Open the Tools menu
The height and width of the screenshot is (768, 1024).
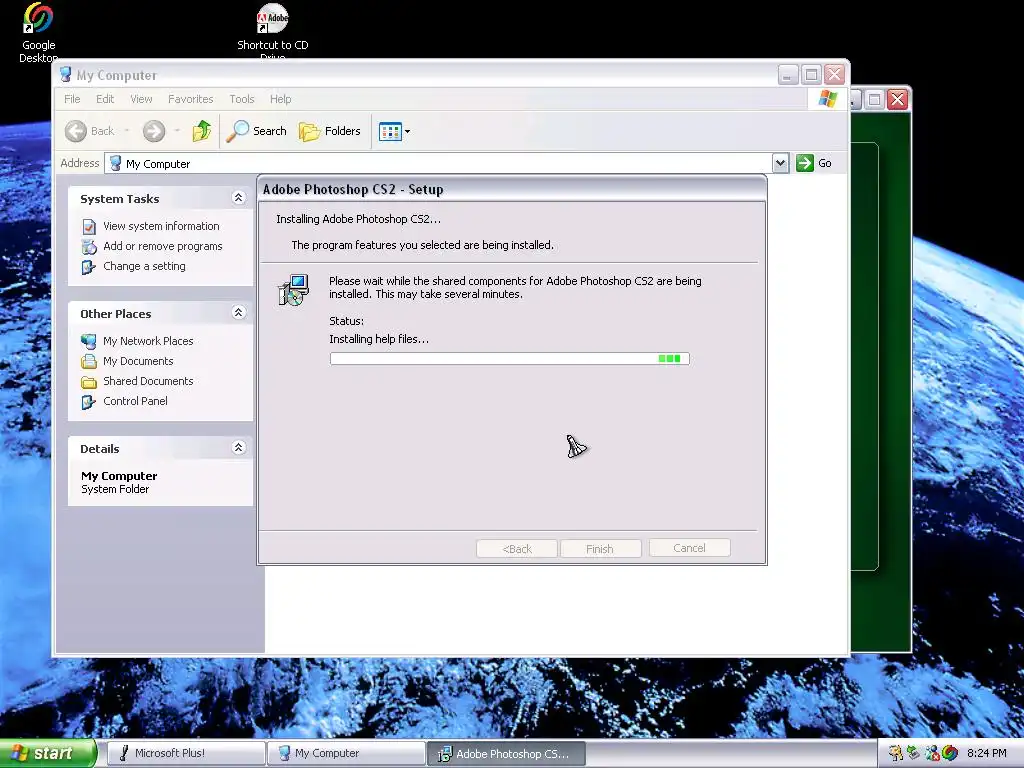coord(242,99)
